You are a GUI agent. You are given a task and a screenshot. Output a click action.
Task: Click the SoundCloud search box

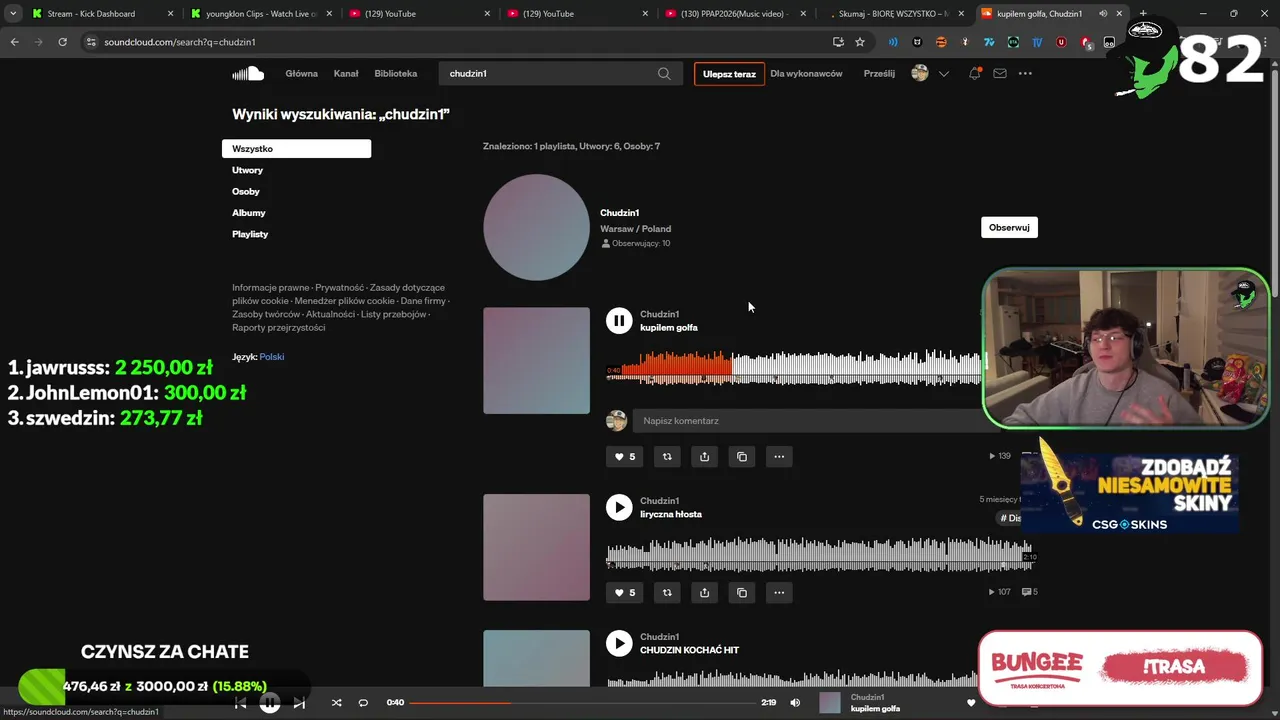pyautogui.click(x=560, y=73)
